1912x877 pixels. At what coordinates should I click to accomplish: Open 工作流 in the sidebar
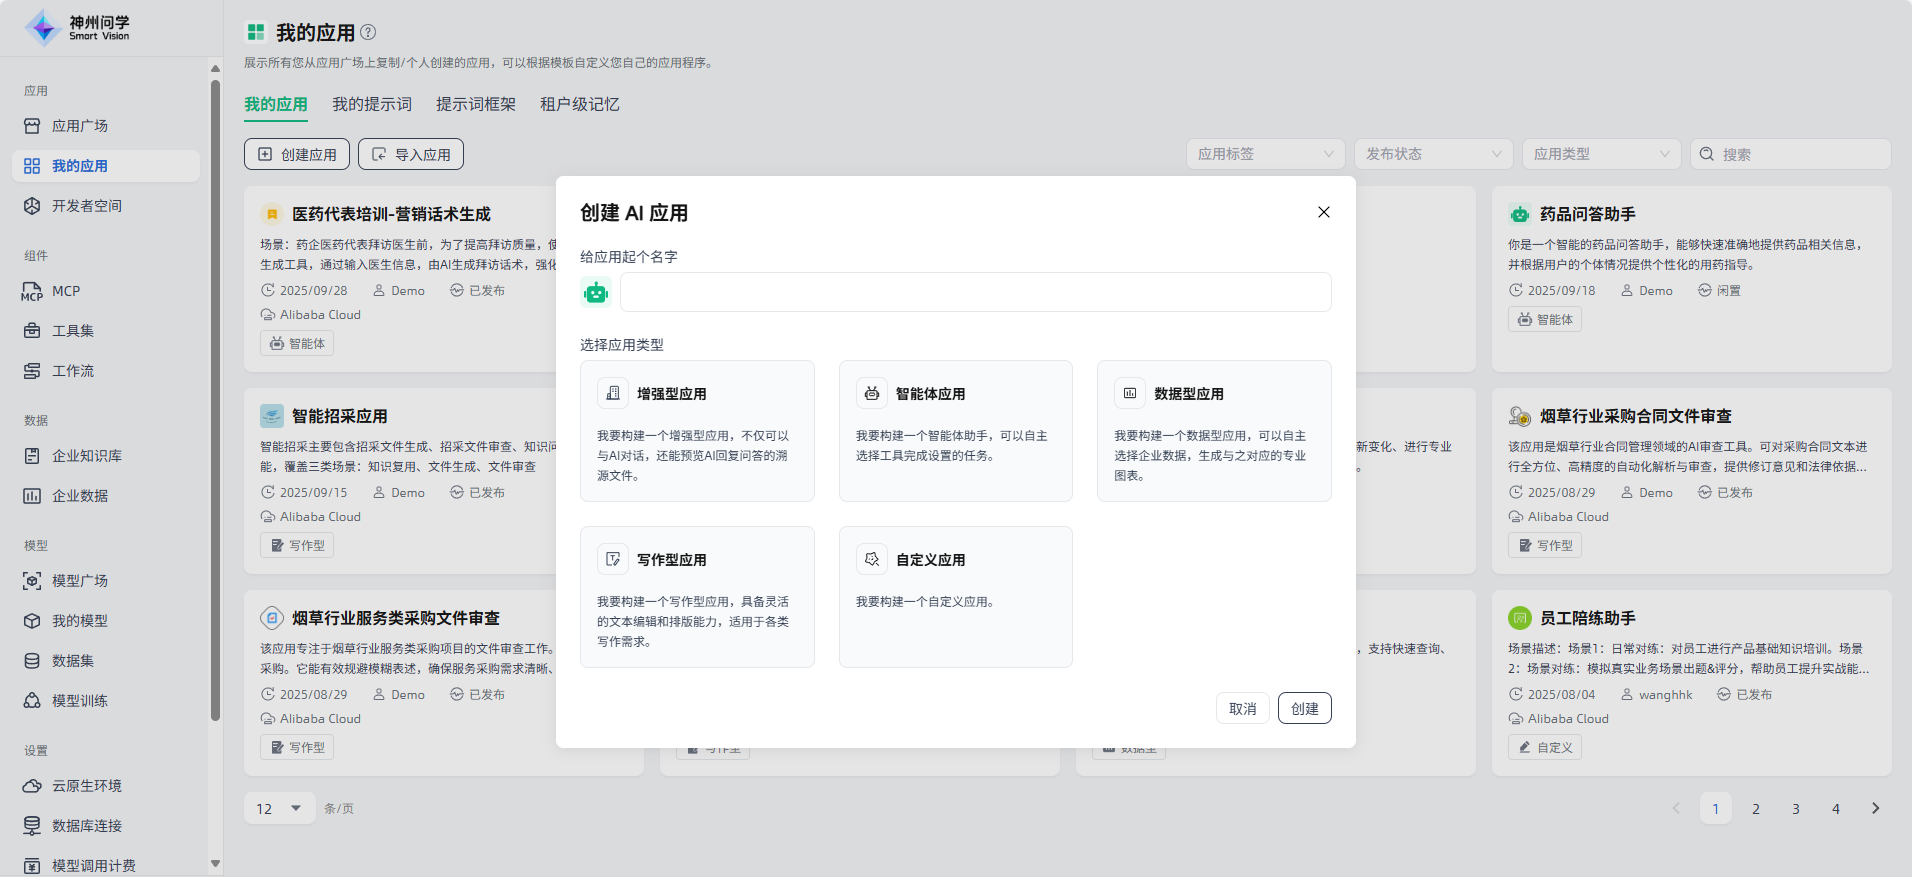click(x=73, y=371)
